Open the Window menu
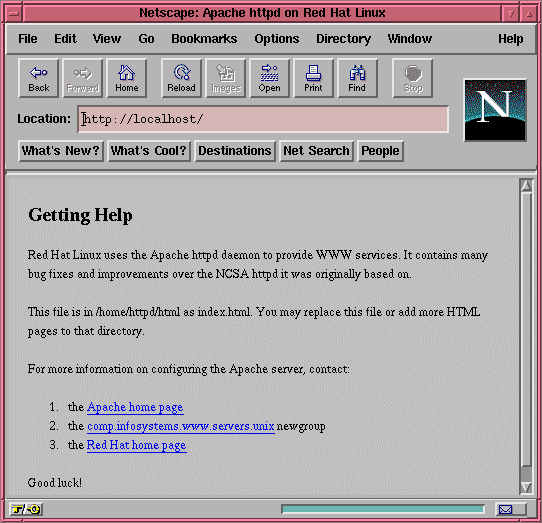Viewport: 542px width, 523px height. pos(410,39)
